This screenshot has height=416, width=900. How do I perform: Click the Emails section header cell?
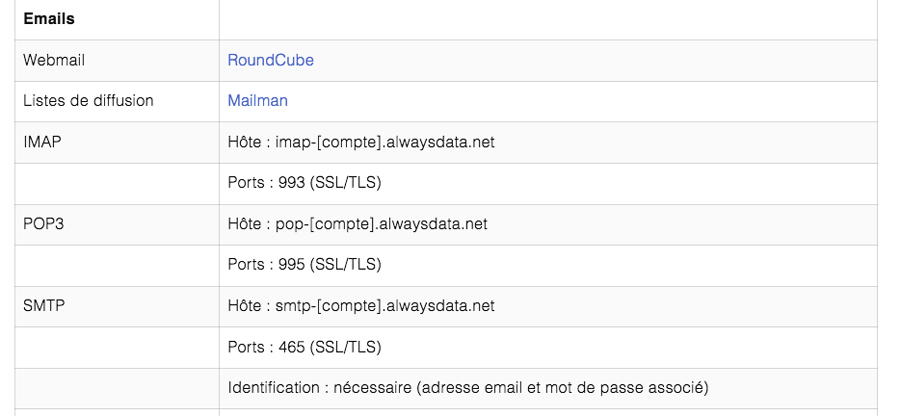[x=117, y=19]
